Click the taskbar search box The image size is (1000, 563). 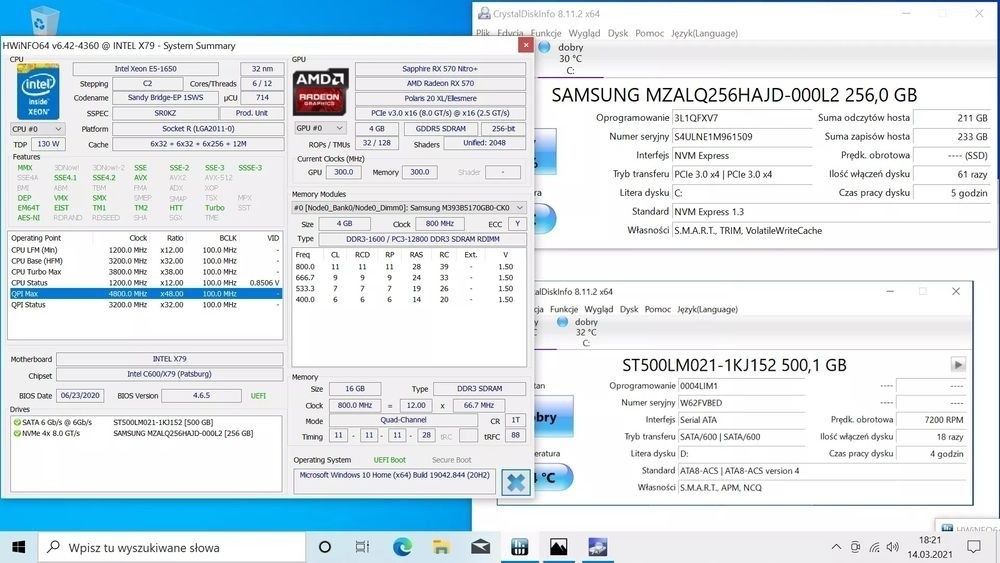pyautogui.click(x=173, y=547)
